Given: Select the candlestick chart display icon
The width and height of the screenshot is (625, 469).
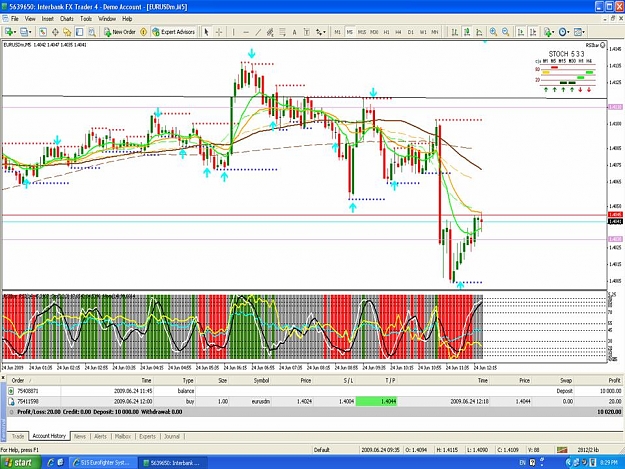Looking at the screenshot, I should (x=467, y=32).
